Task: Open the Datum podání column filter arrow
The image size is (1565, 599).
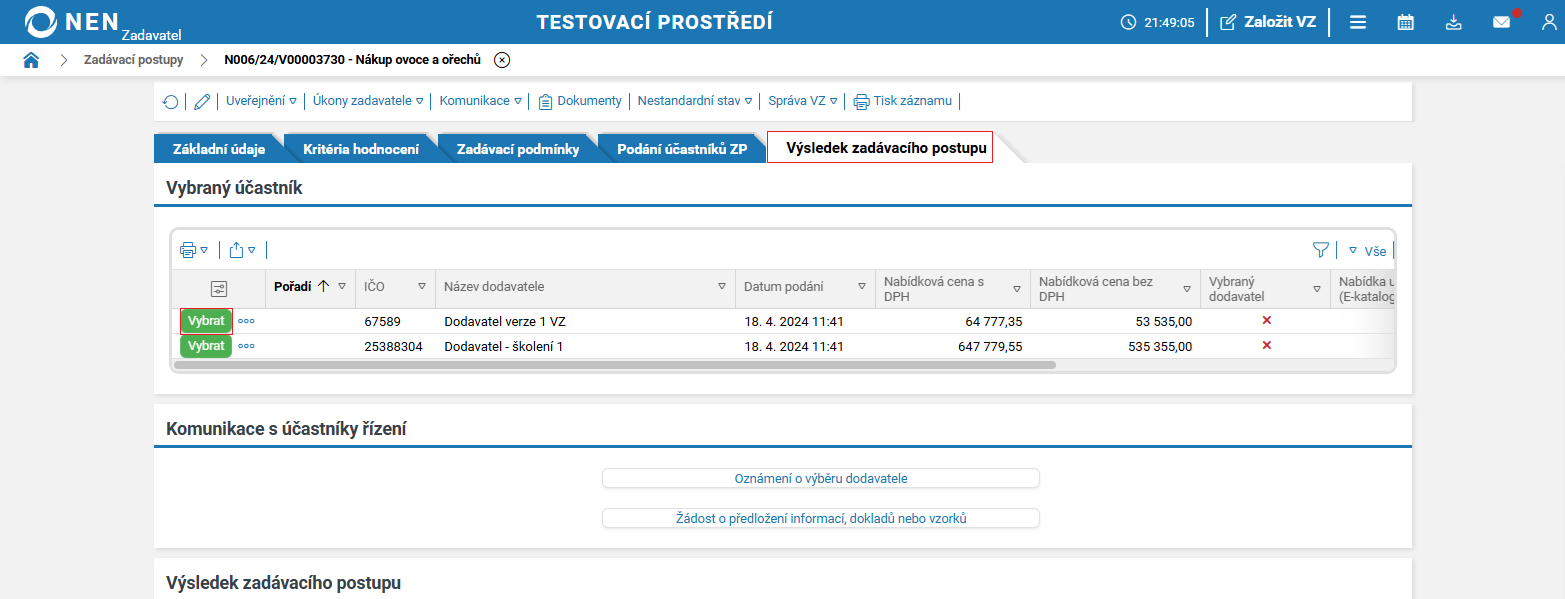Action: [862, 287]
